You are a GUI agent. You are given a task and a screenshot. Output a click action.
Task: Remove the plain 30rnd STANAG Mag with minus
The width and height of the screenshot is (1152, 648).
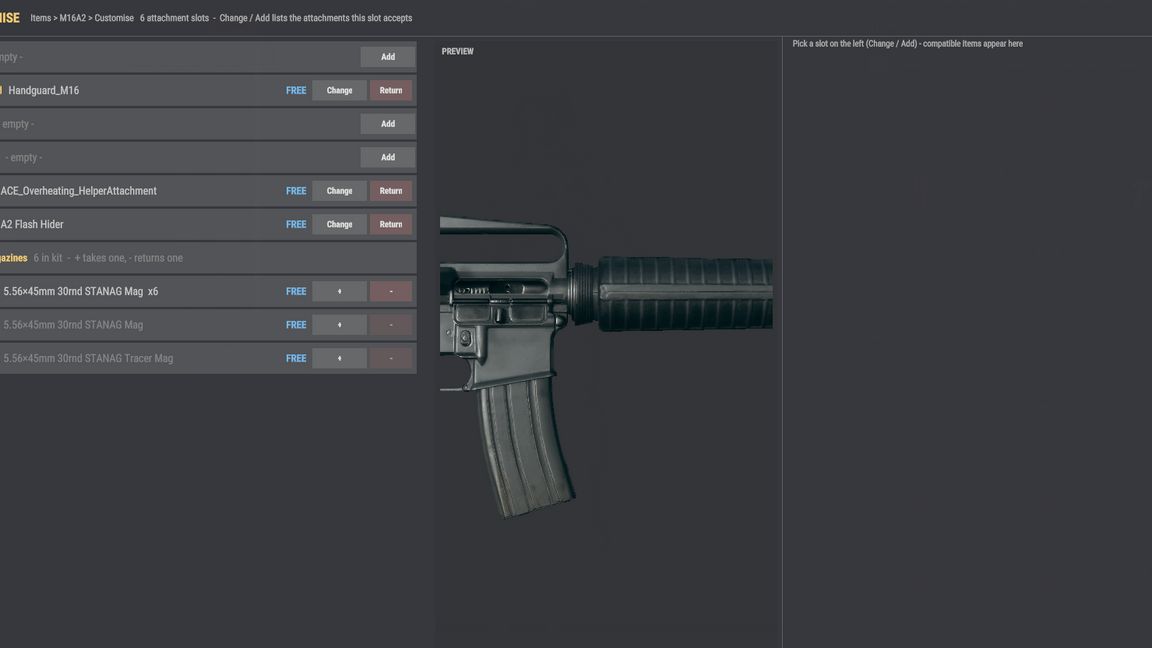click(391, 325)
